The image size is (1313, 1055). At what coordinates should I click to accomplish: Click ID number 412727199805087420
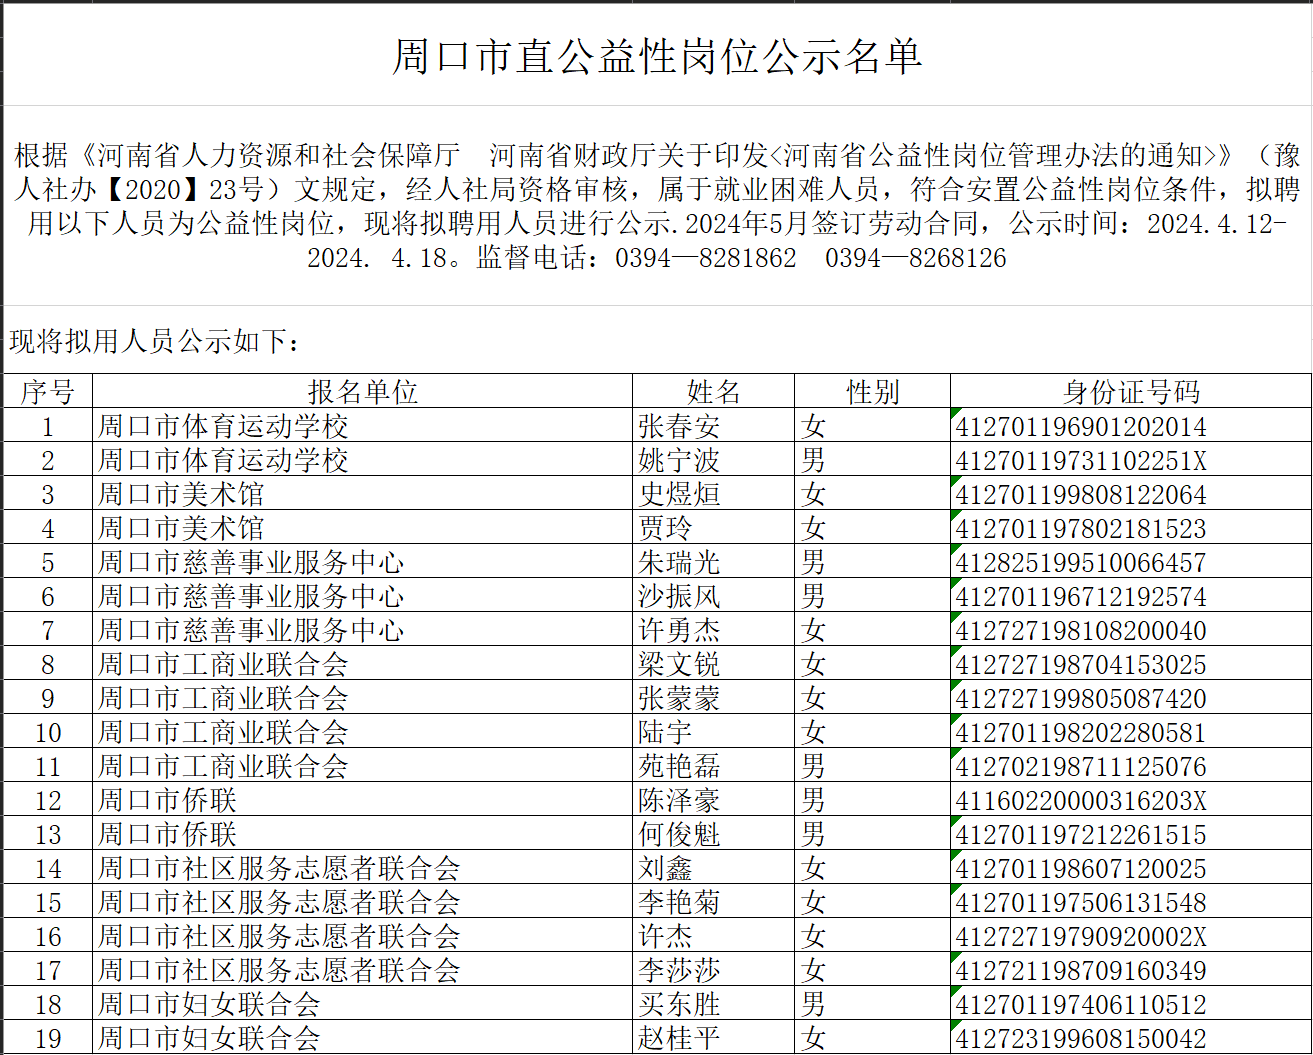point(1081,699)
